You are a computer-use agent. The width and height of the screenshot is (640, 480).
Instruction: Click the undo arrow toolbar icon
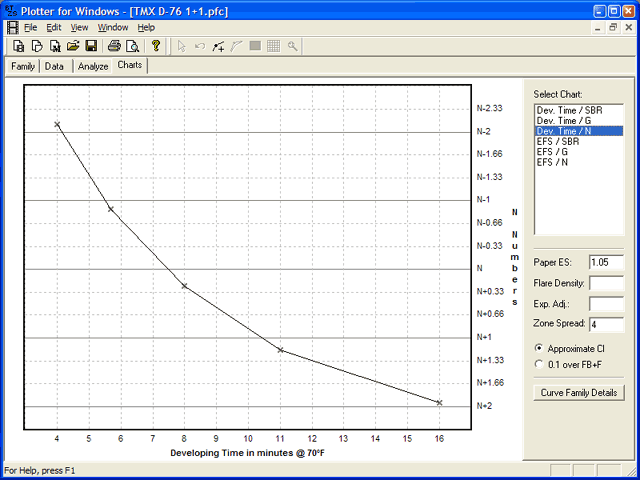200,46
